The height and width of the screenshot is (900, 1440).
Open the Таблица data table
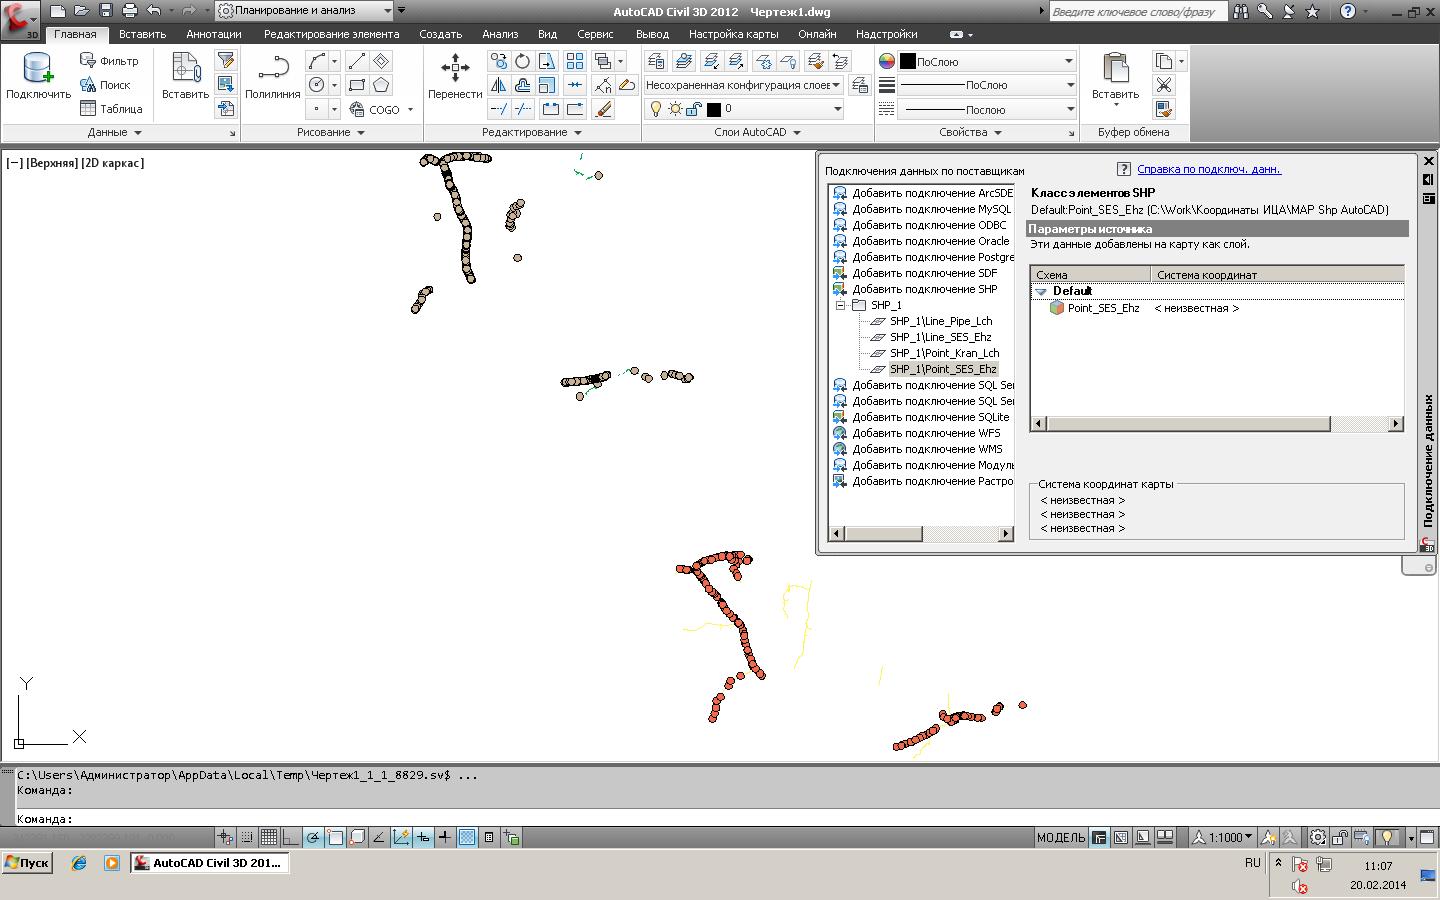click(111, 109)
